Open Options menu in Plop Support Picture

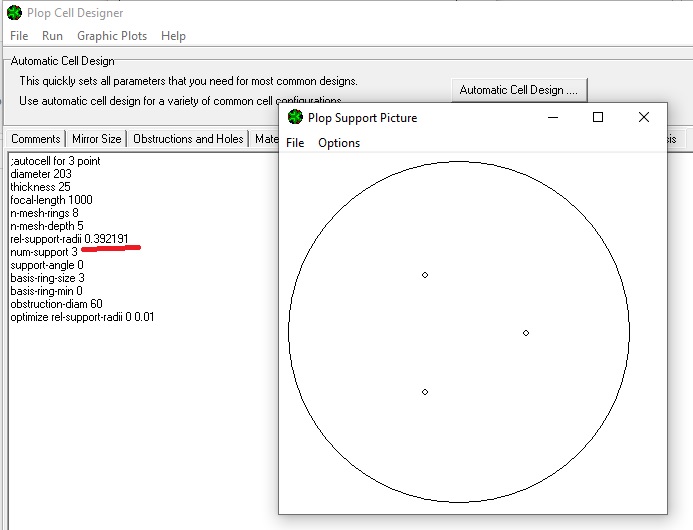339,143
